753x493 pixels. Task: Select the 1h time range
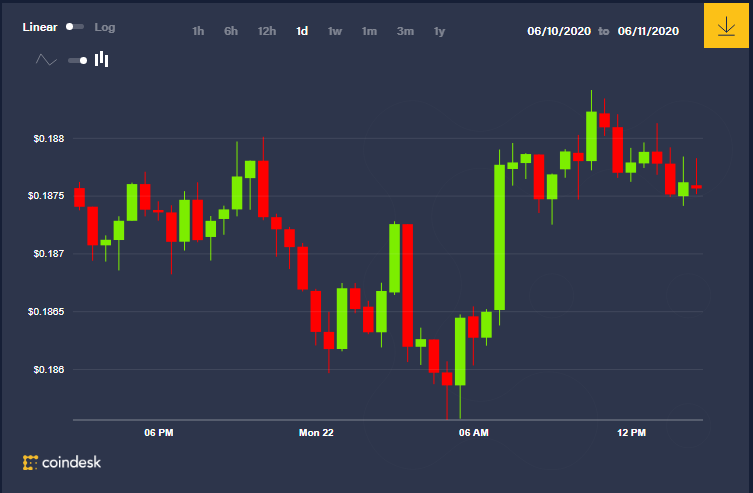click(198, 31)
